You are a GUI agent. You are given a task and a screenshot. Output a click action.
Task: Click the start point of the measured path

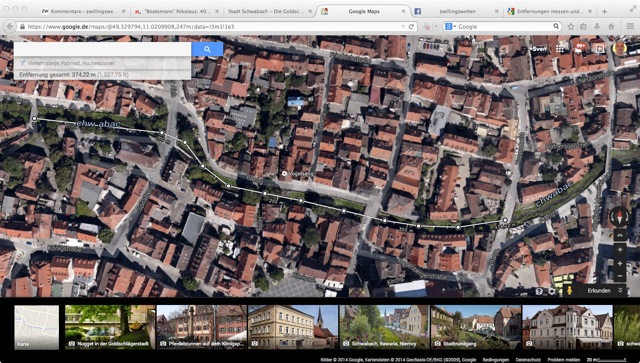pos(34,118)
